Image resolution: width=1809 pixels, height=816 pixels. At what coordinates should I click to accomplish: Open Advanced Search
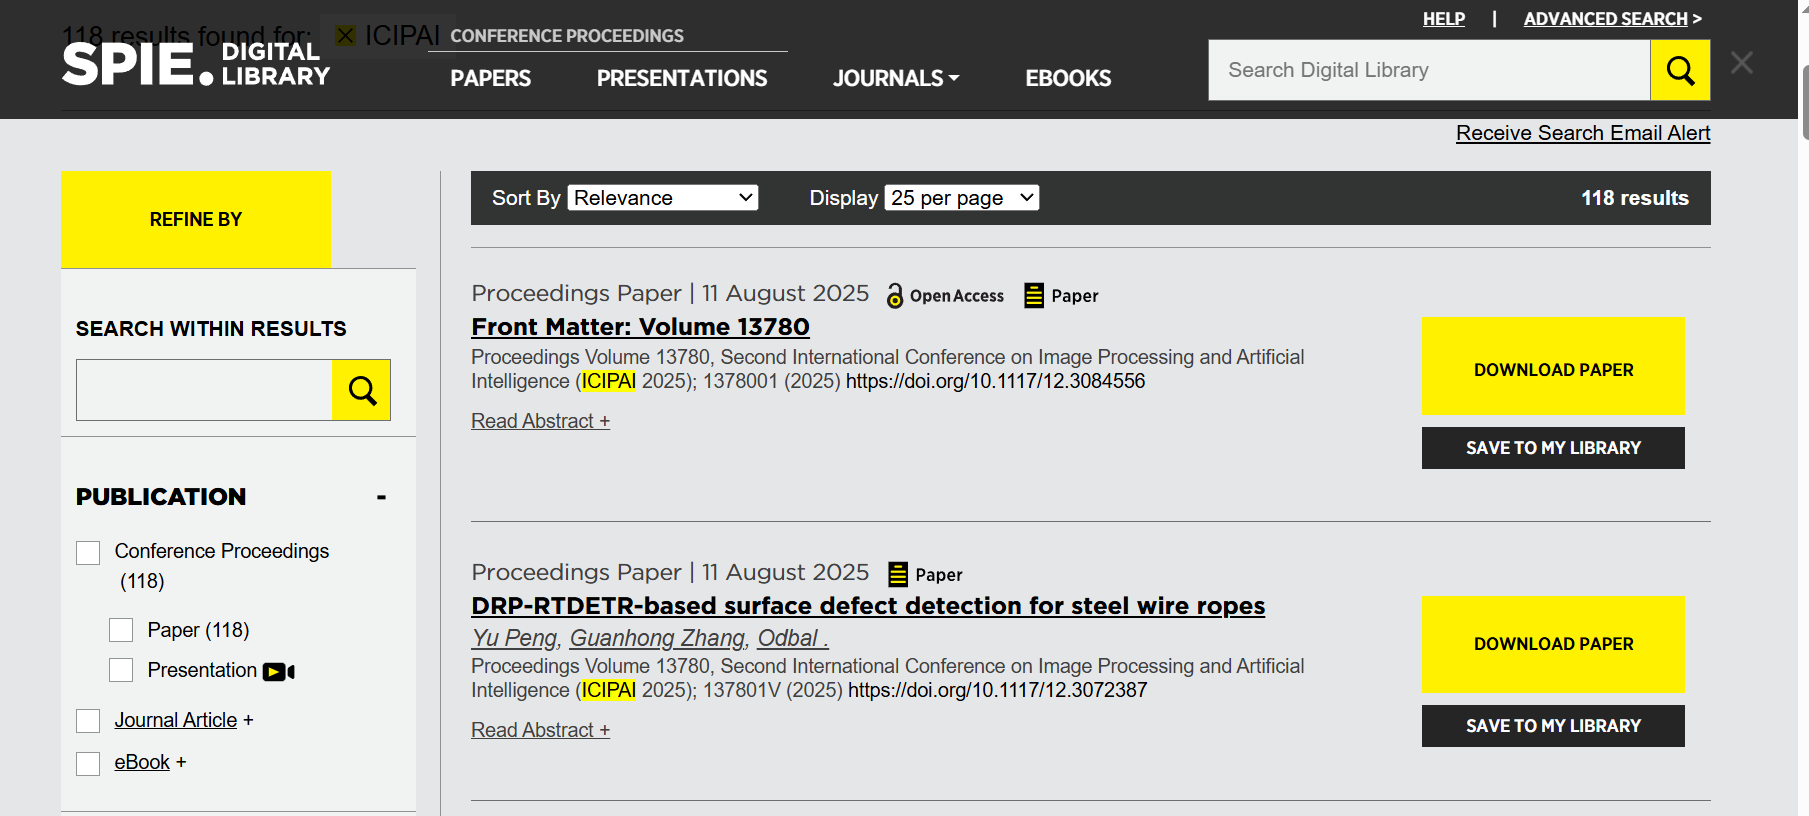tap(1612, 19)
